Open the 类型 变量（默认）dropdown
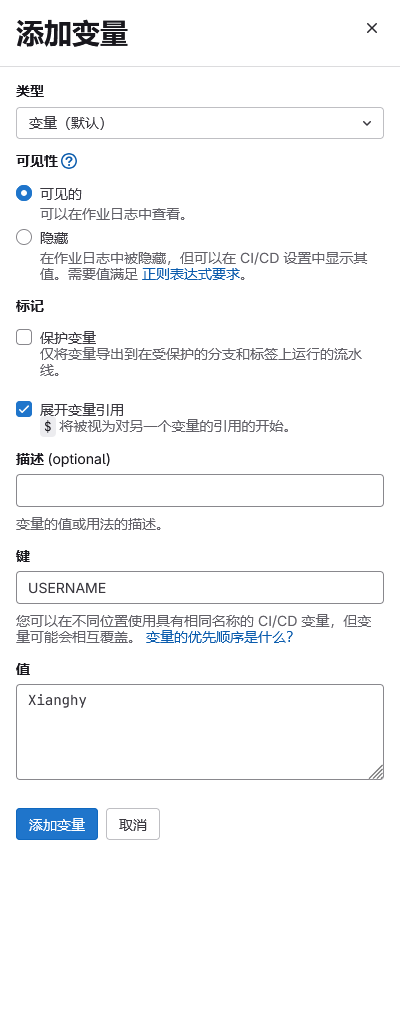Screen dimensions: 400x1014 200,123
